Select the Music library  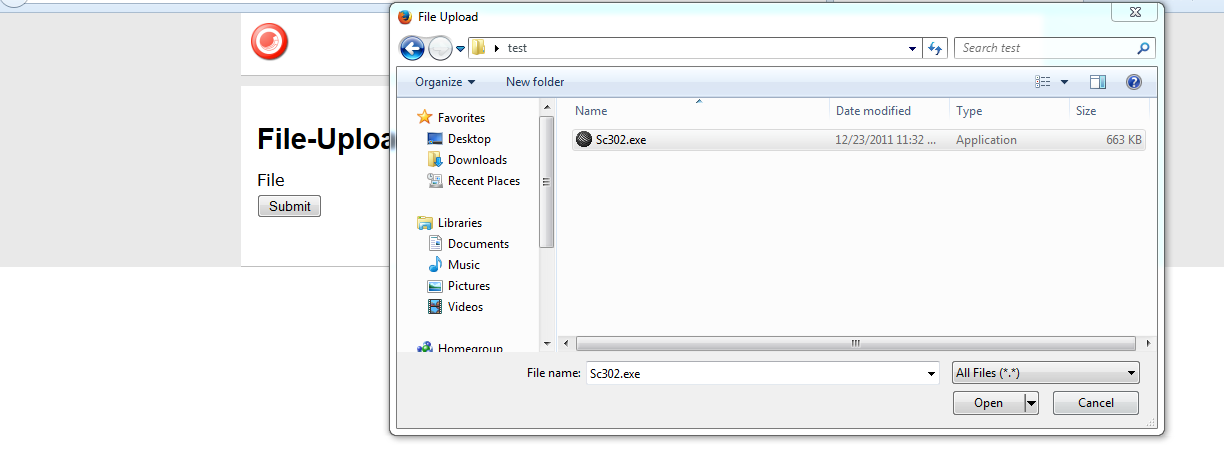point(463,265)
